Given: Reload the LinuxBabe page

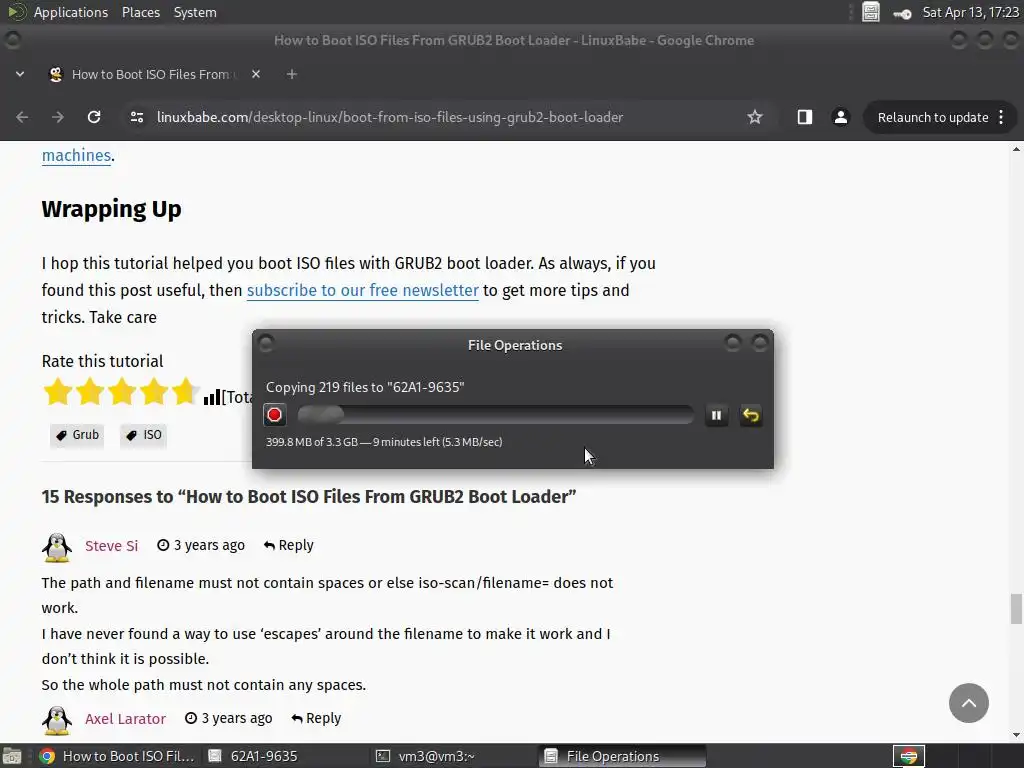Looking at the screenshot, I should pos(94,117).
